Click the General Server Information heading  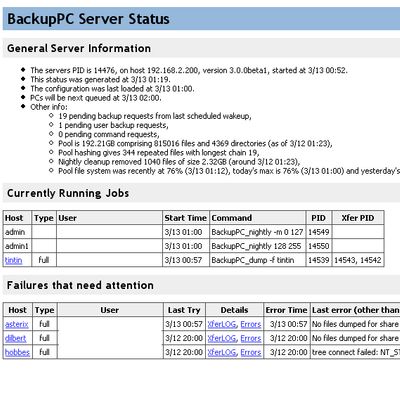pyautogui.click(x=79, y=48)
